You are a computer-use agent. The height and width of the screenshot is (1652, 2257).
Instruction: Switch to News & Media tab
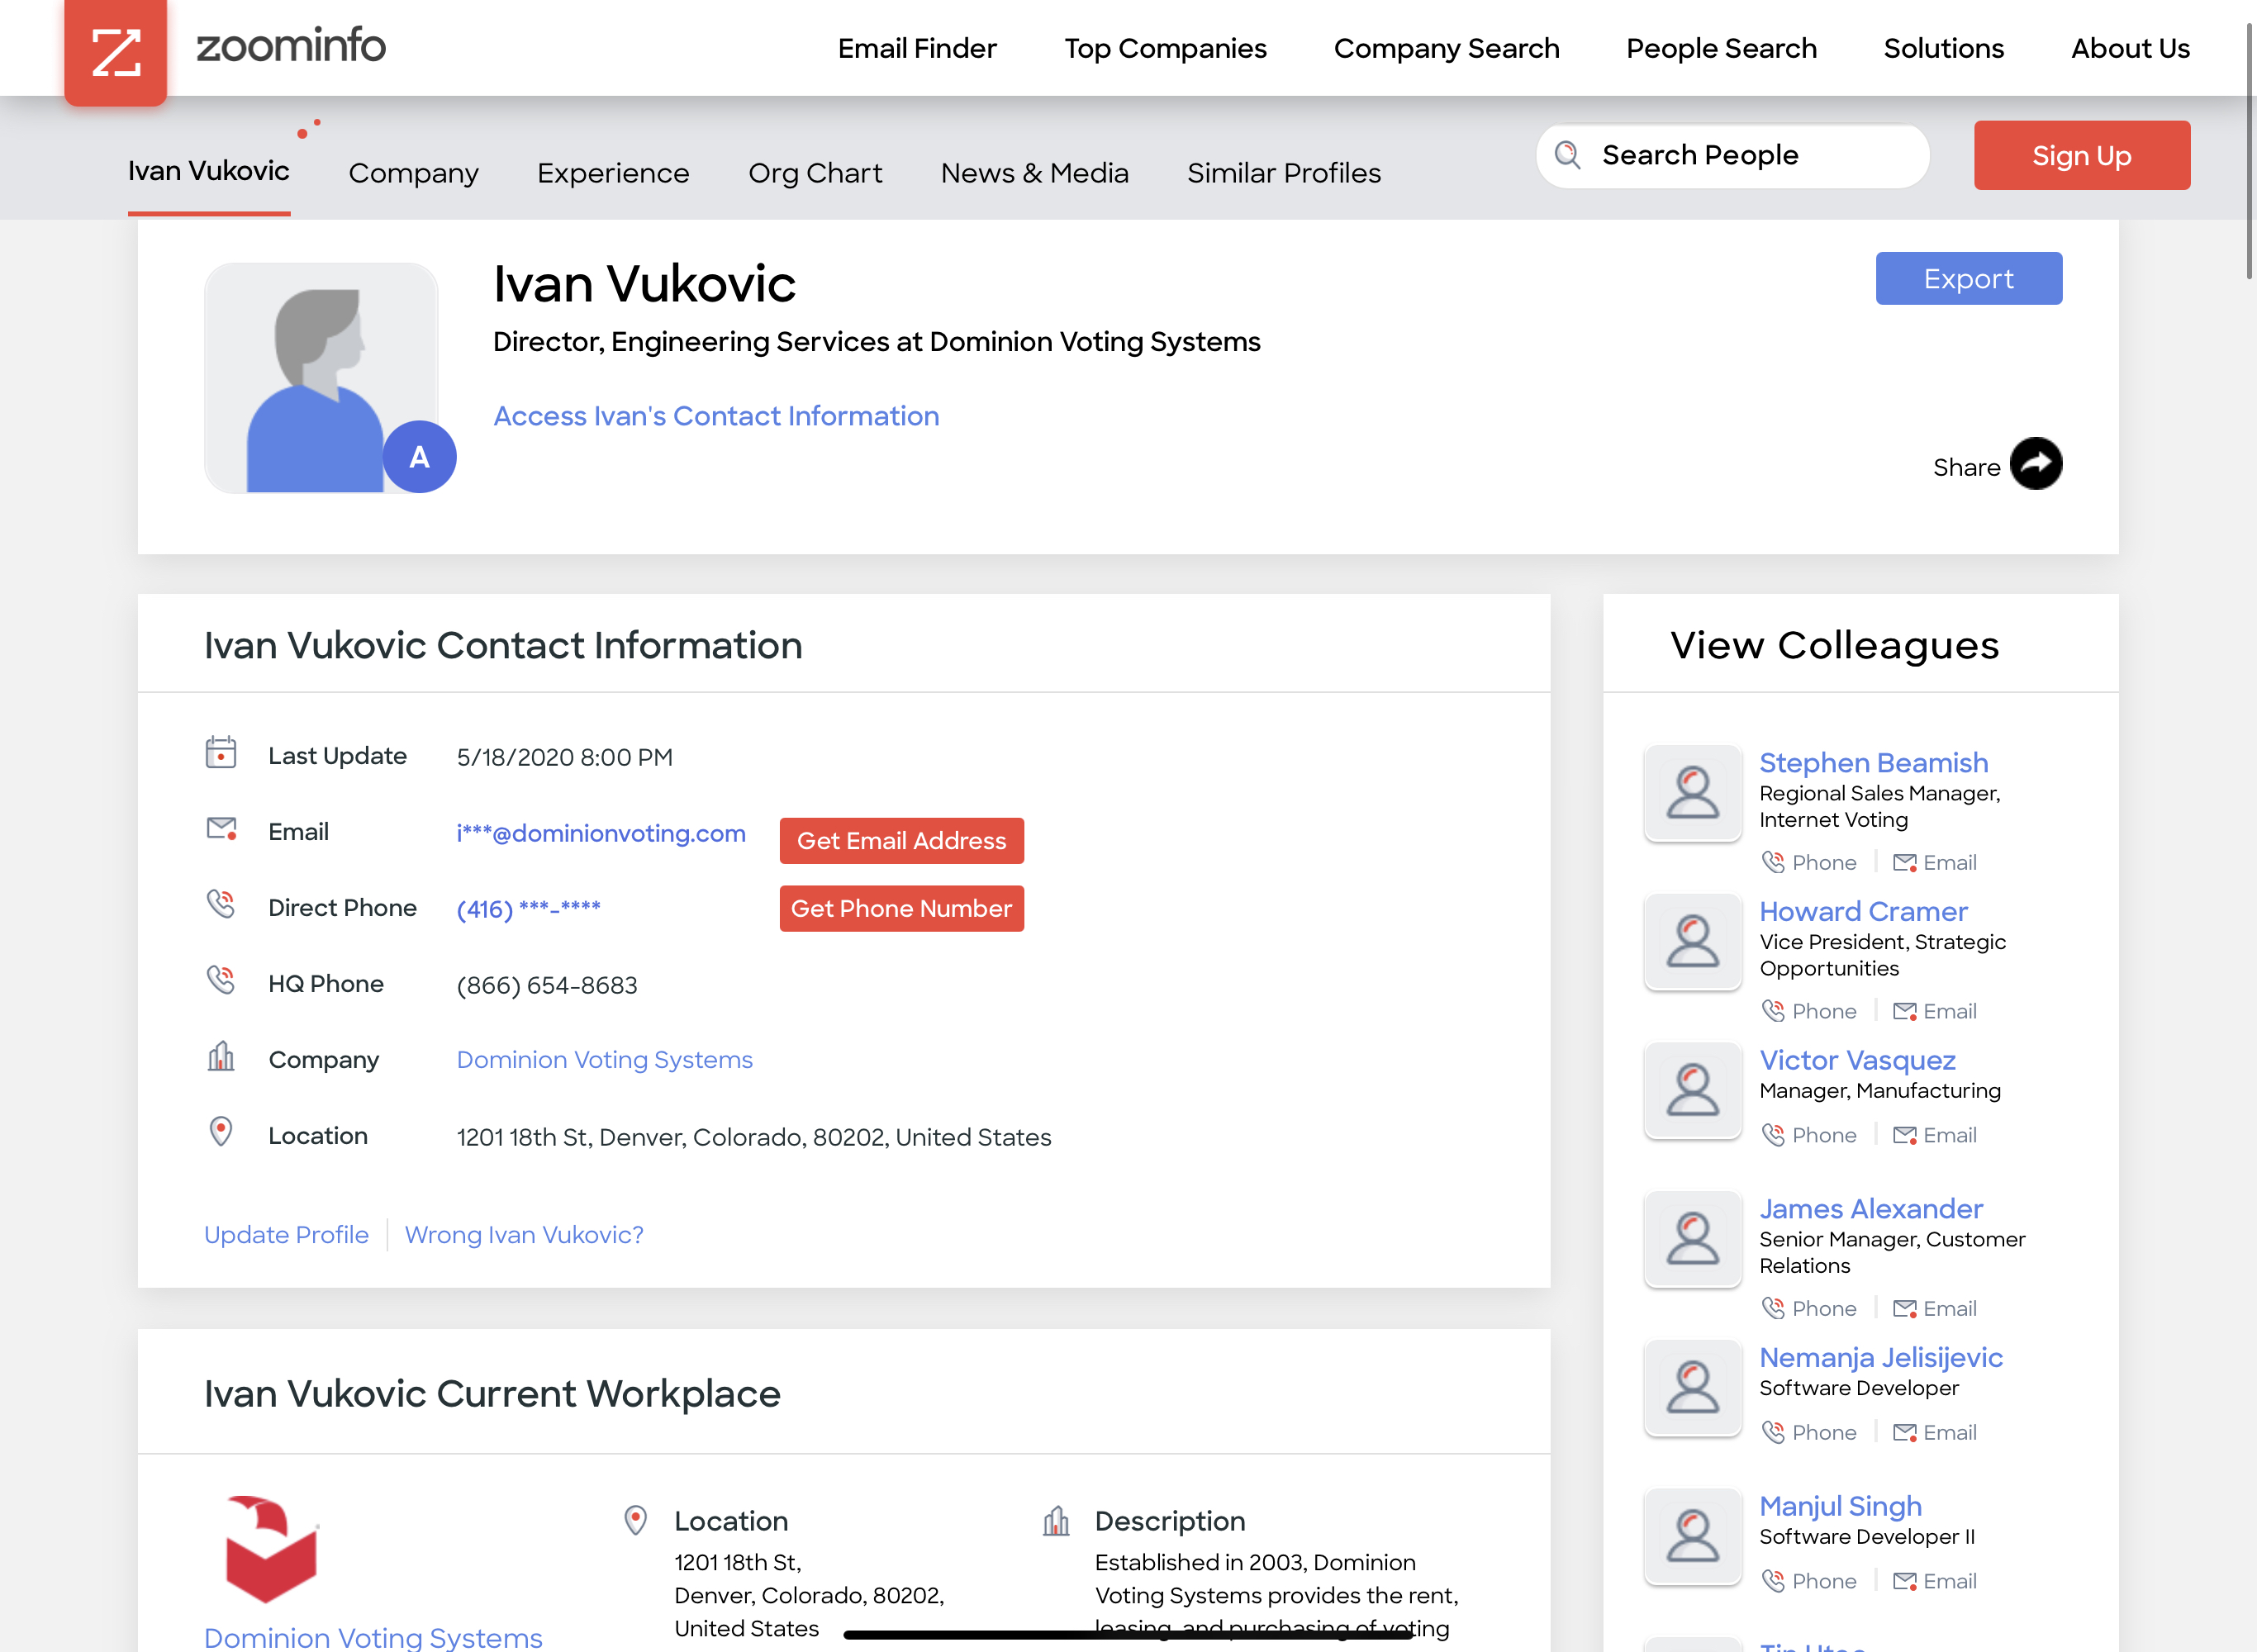(x=1035, y=173)
